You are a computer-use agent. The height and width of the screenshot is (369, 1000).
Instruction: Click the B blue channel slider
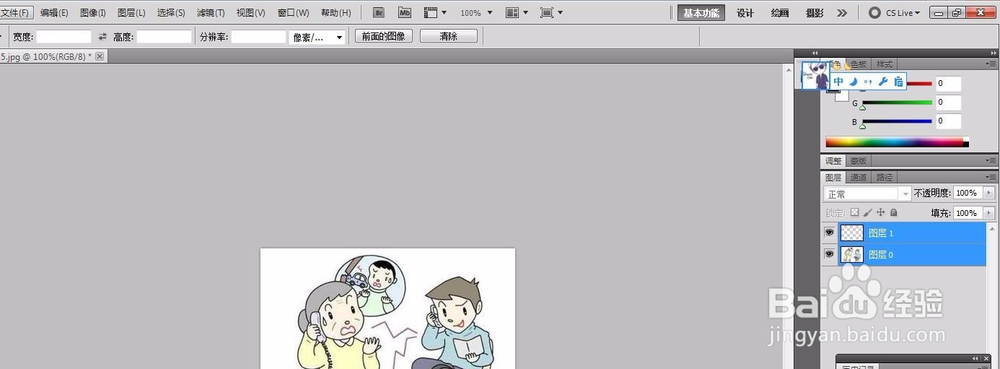coord(897,121)
